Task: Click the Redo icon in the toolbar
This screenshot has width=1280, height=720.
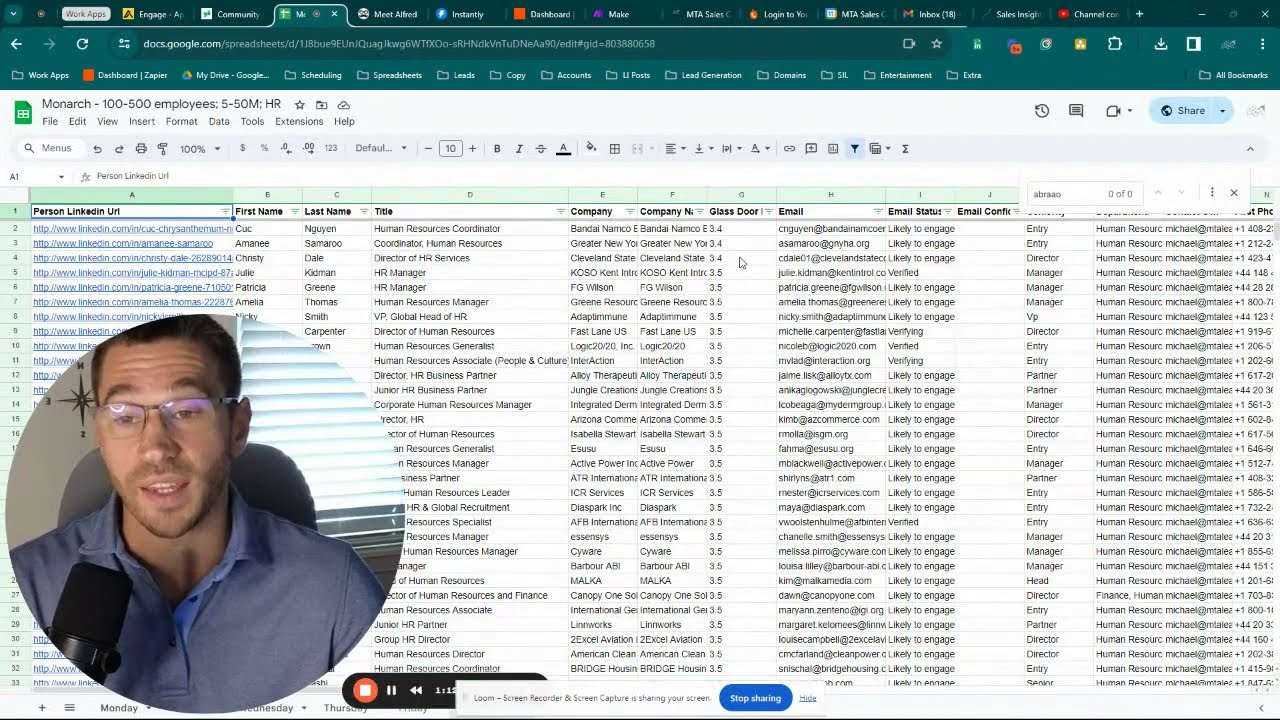Action: (x=119, y=148)
